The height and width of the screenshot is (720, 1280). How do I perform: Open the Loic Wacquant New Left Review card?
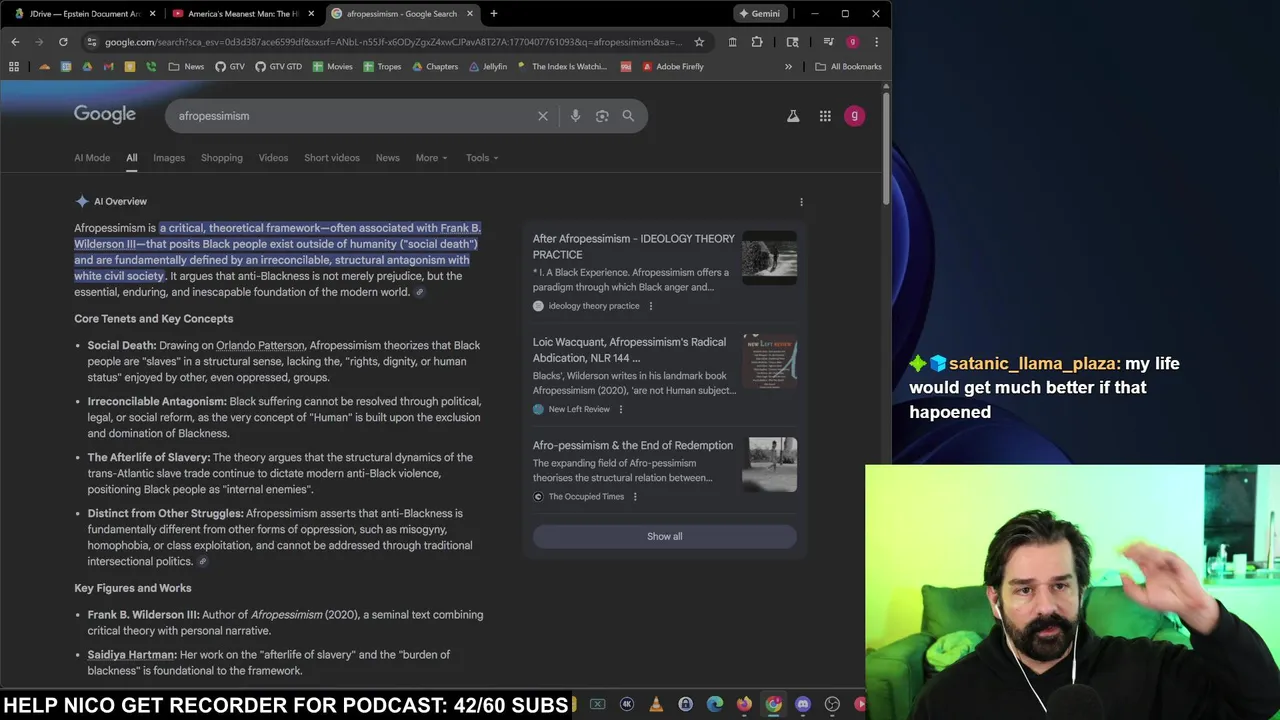[665, 375]
